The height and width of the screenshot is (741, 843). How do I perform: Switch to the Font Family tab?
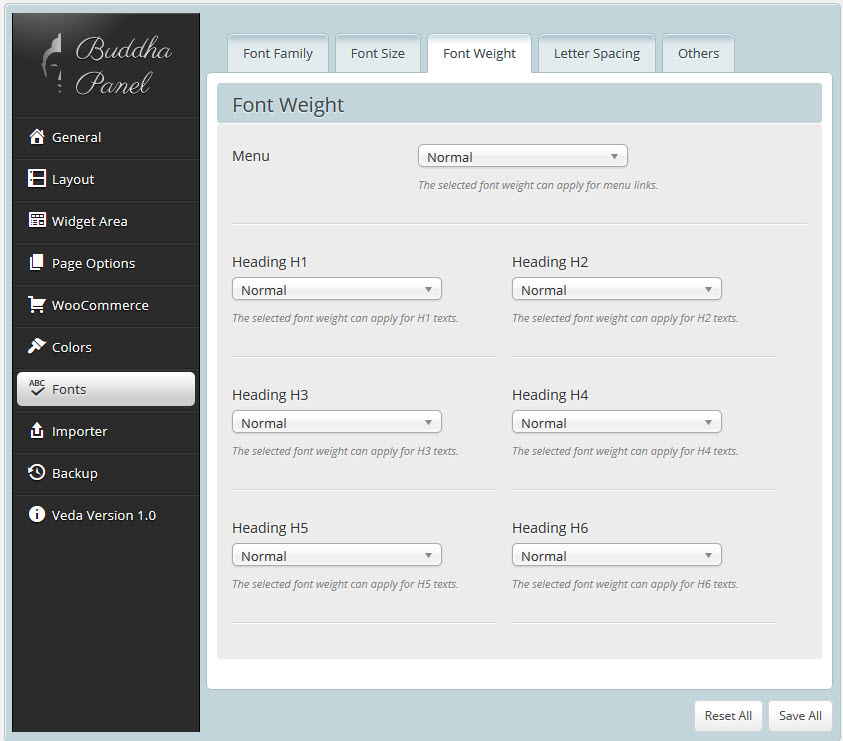[278, 54]
